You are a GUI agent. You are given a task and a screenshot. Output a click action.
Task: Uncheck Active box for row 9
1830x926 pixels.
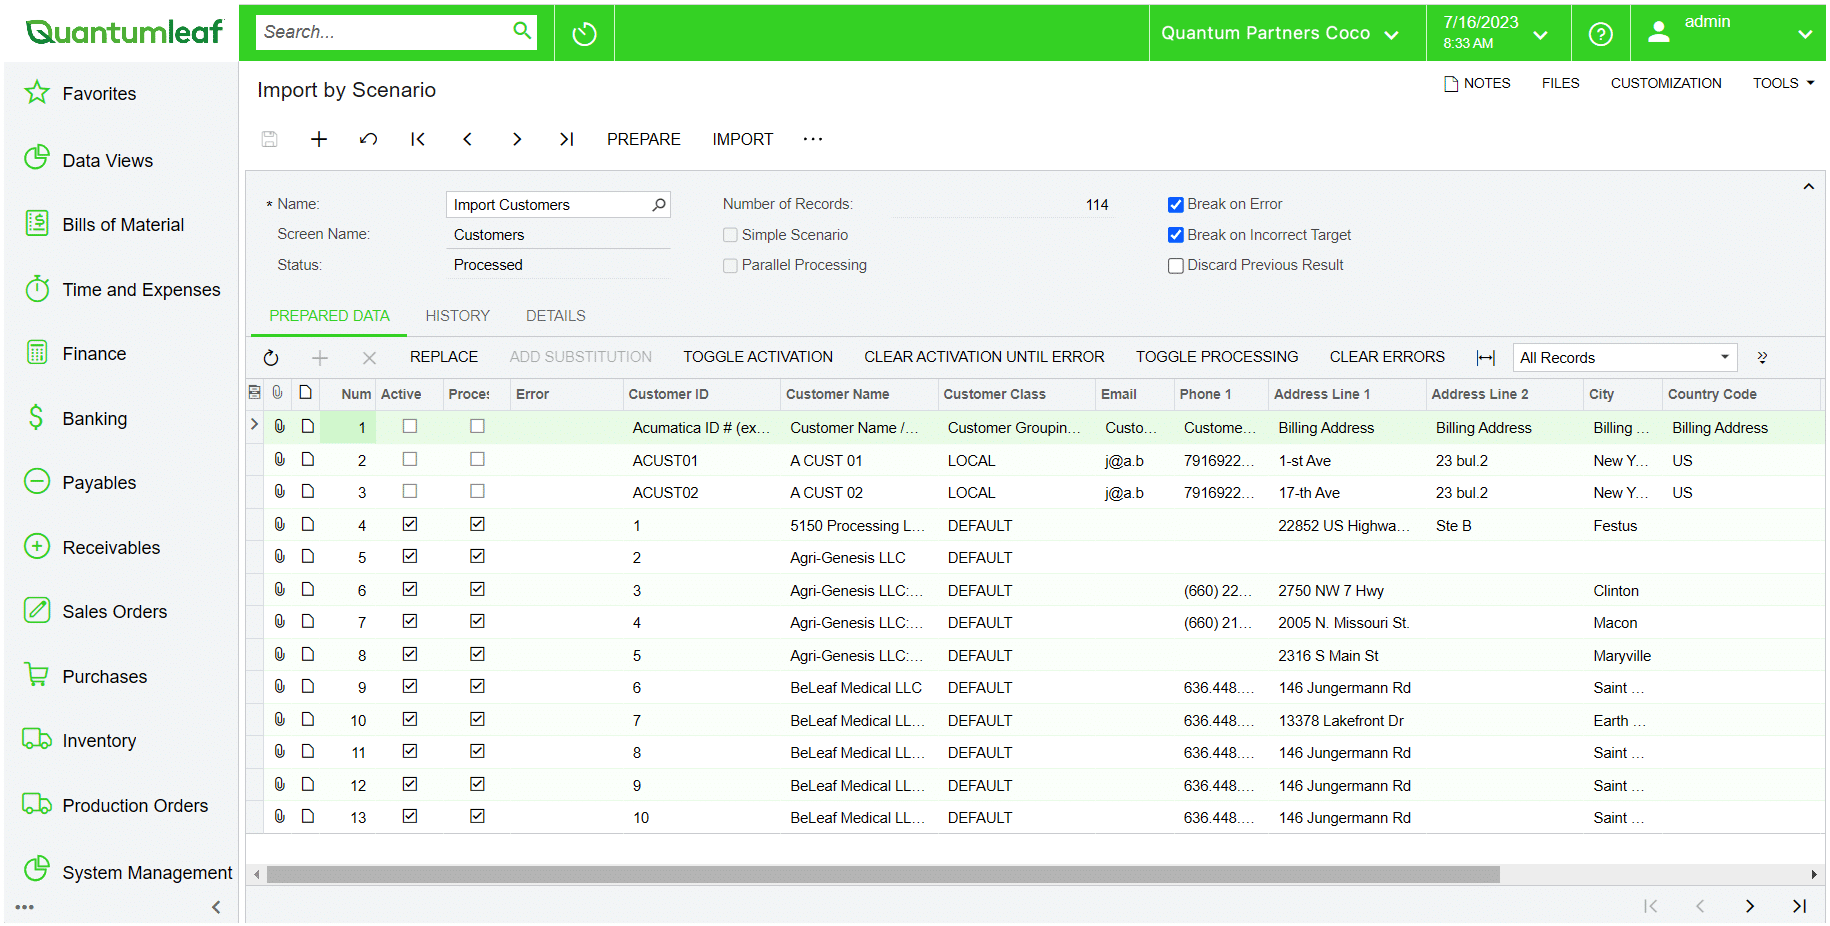410,686
